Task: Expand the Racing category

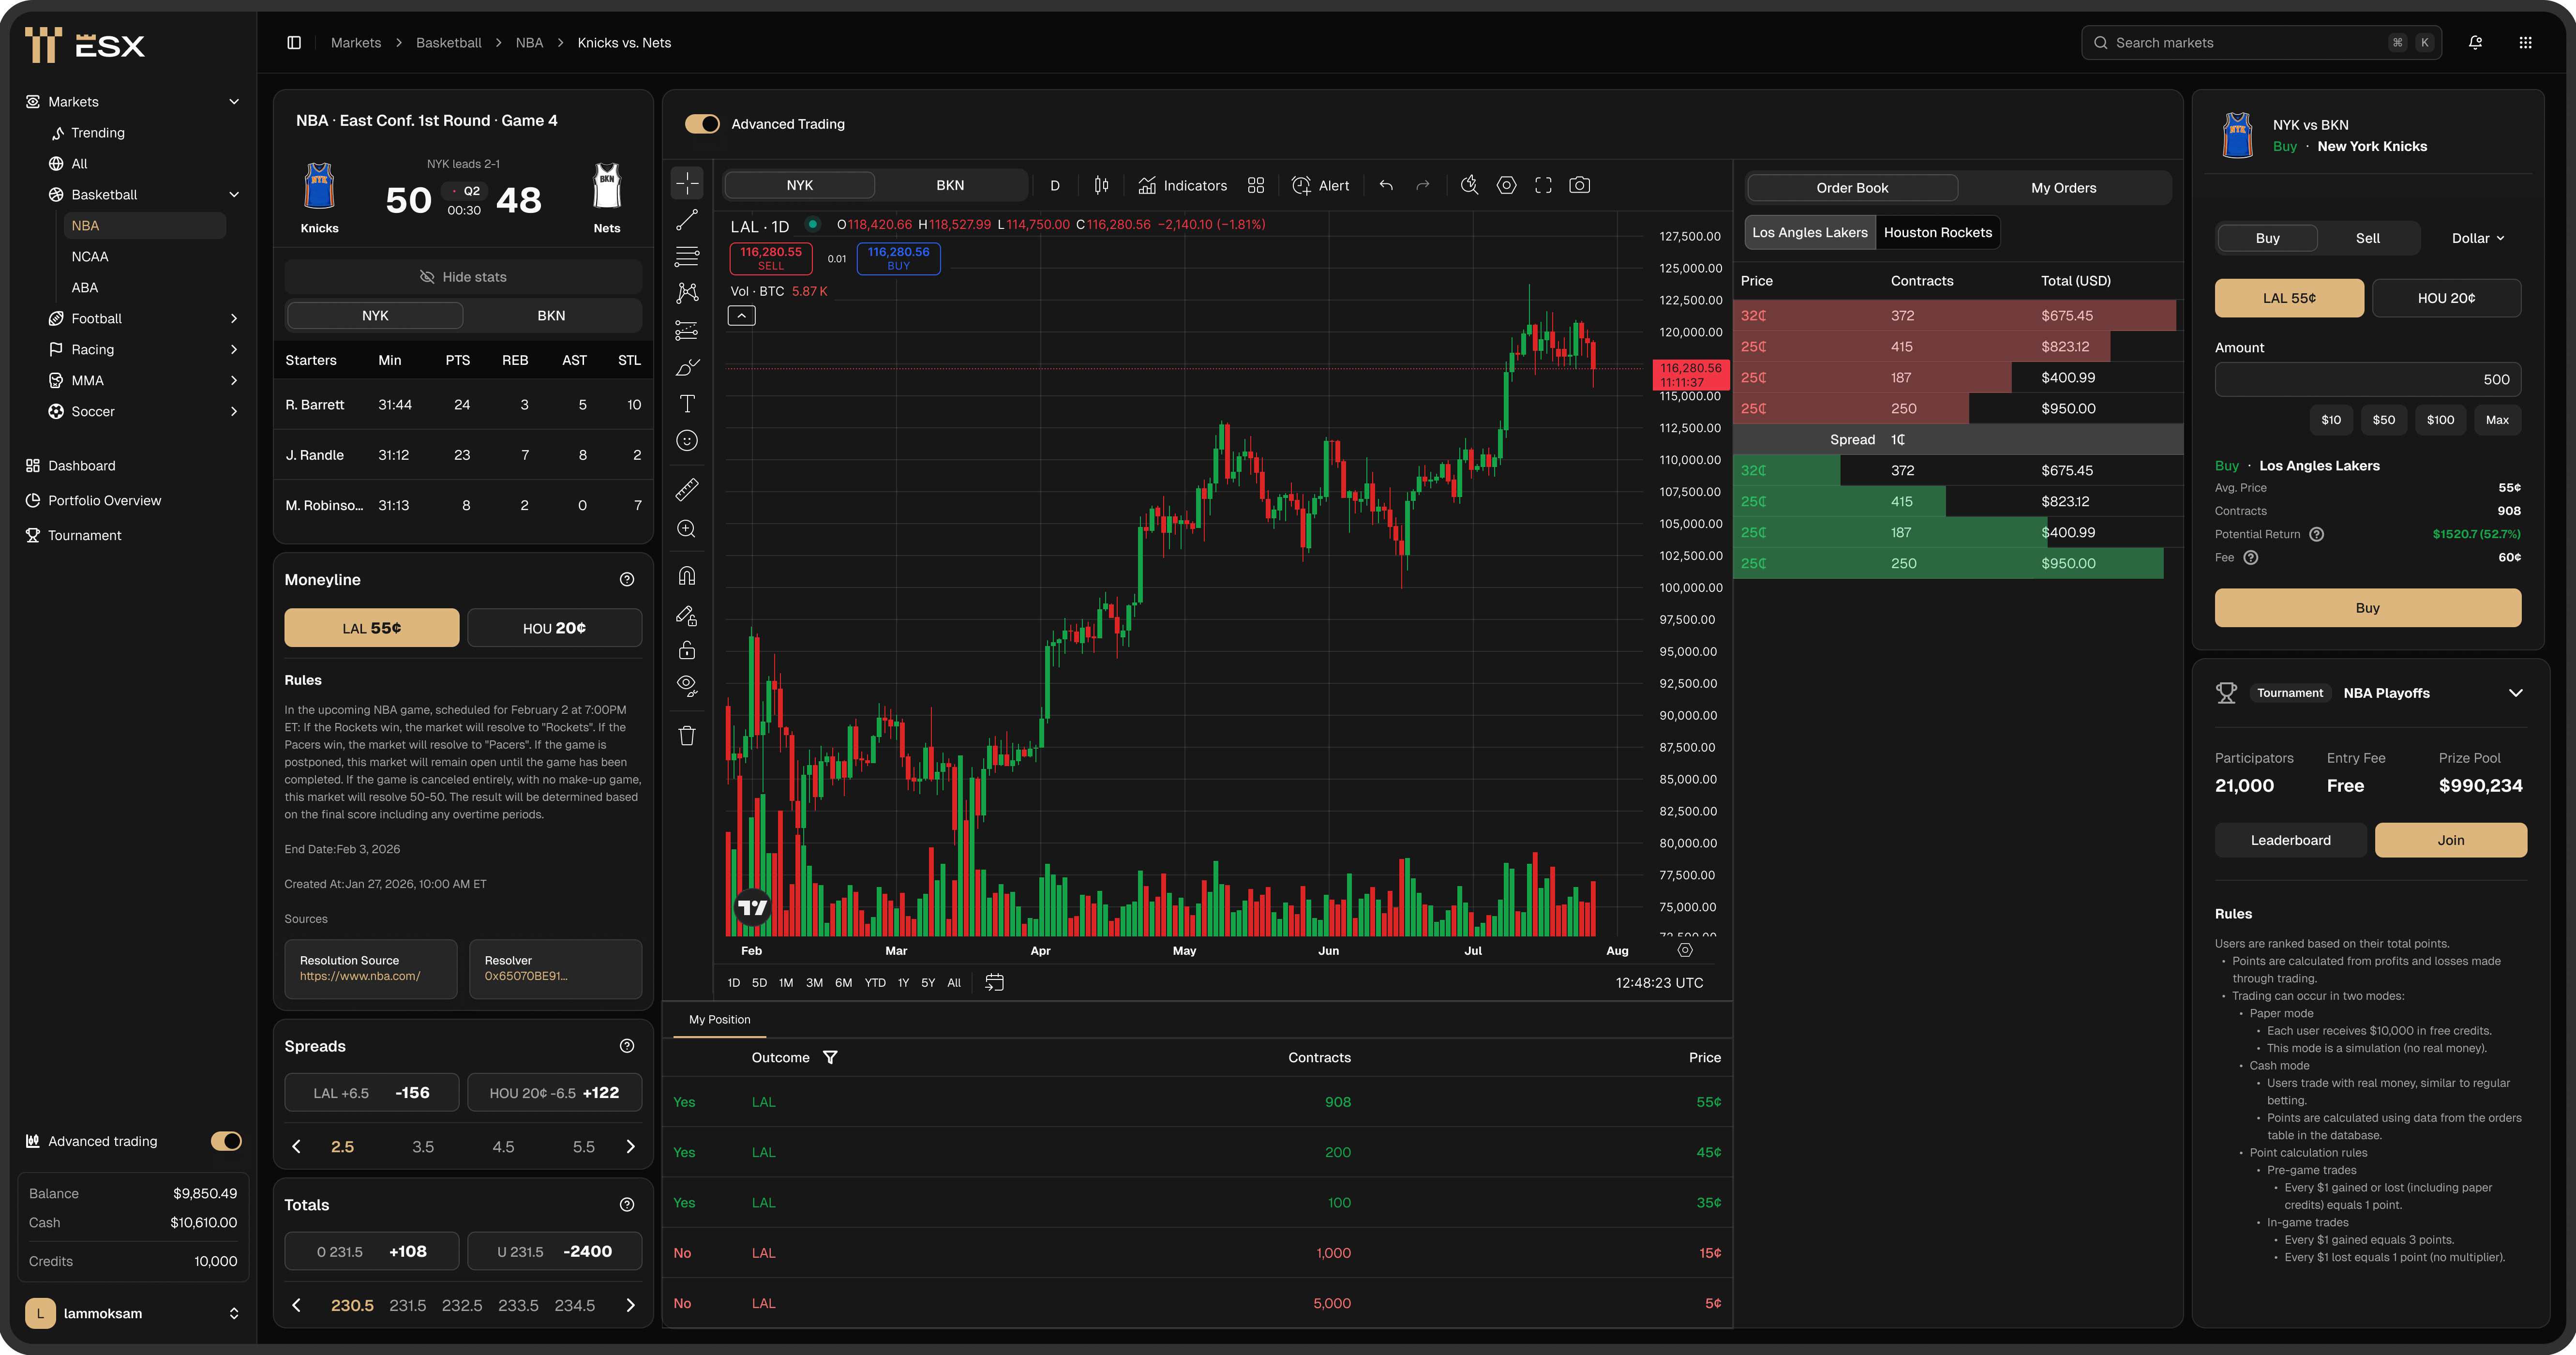Action: pyautogui.click(x=234, y=350)
